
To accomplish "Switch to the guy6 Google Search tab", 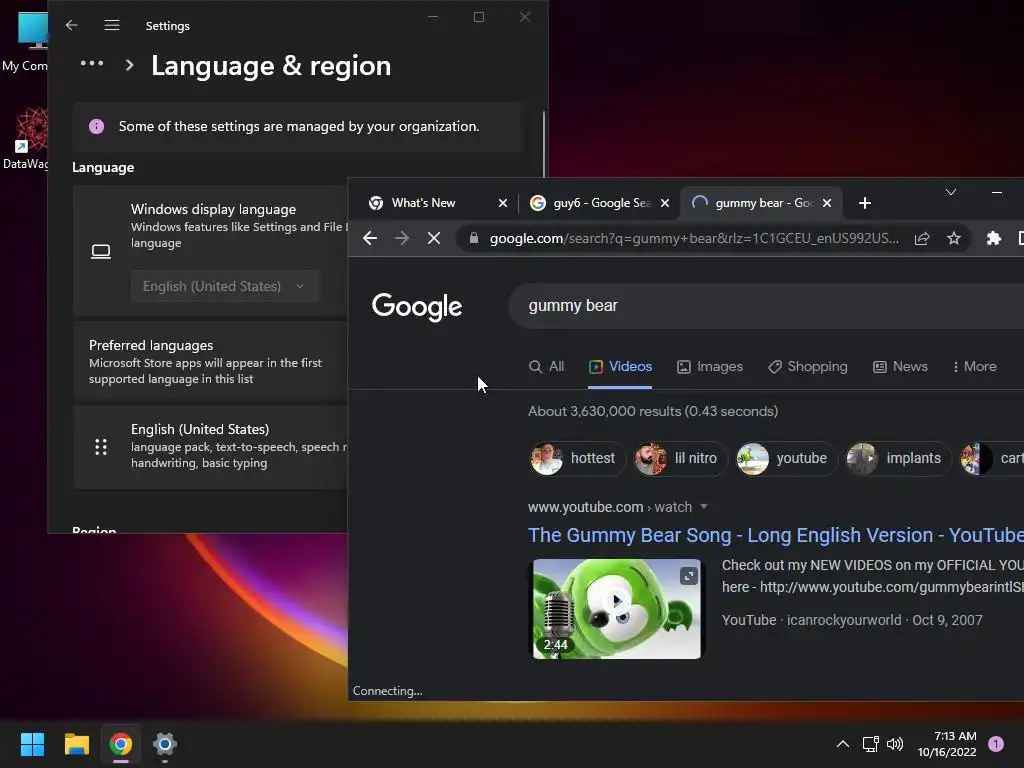I will pos(601,203).
